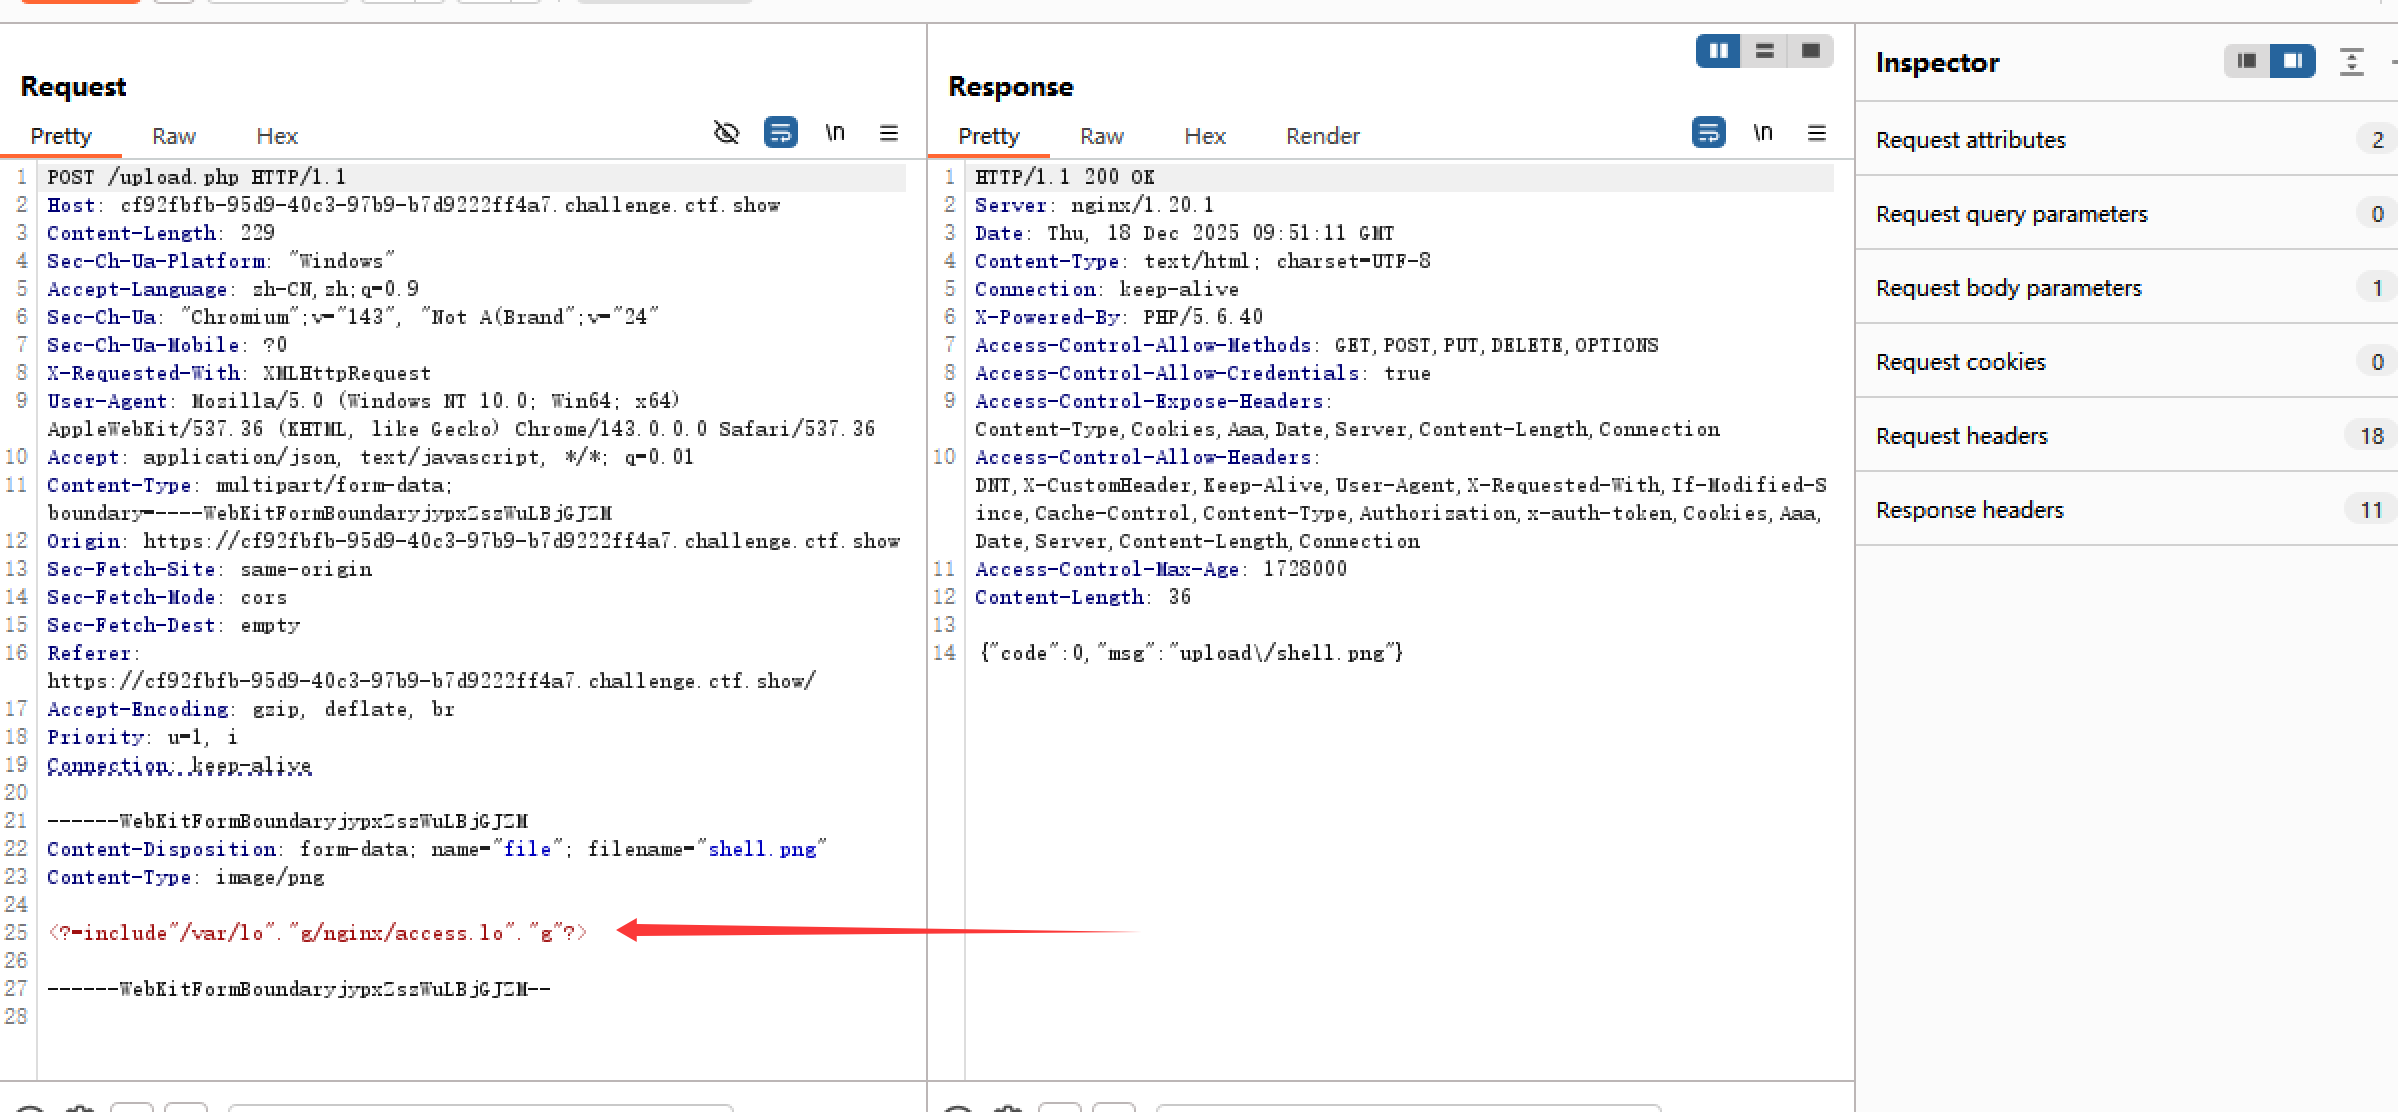Switch to side-by-side split layout
The height and width of the screenshot is (1112, 2398).
[1718, 51]
